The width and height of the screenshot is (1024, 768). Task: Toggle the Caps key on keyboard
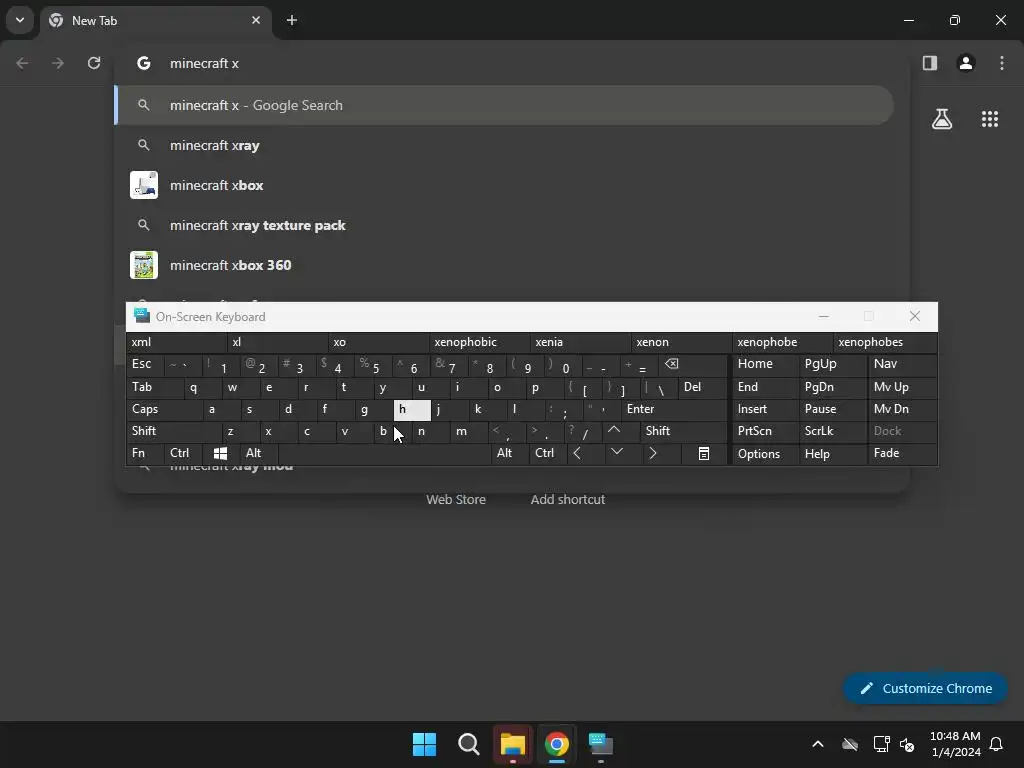click(x=164, y=409)
